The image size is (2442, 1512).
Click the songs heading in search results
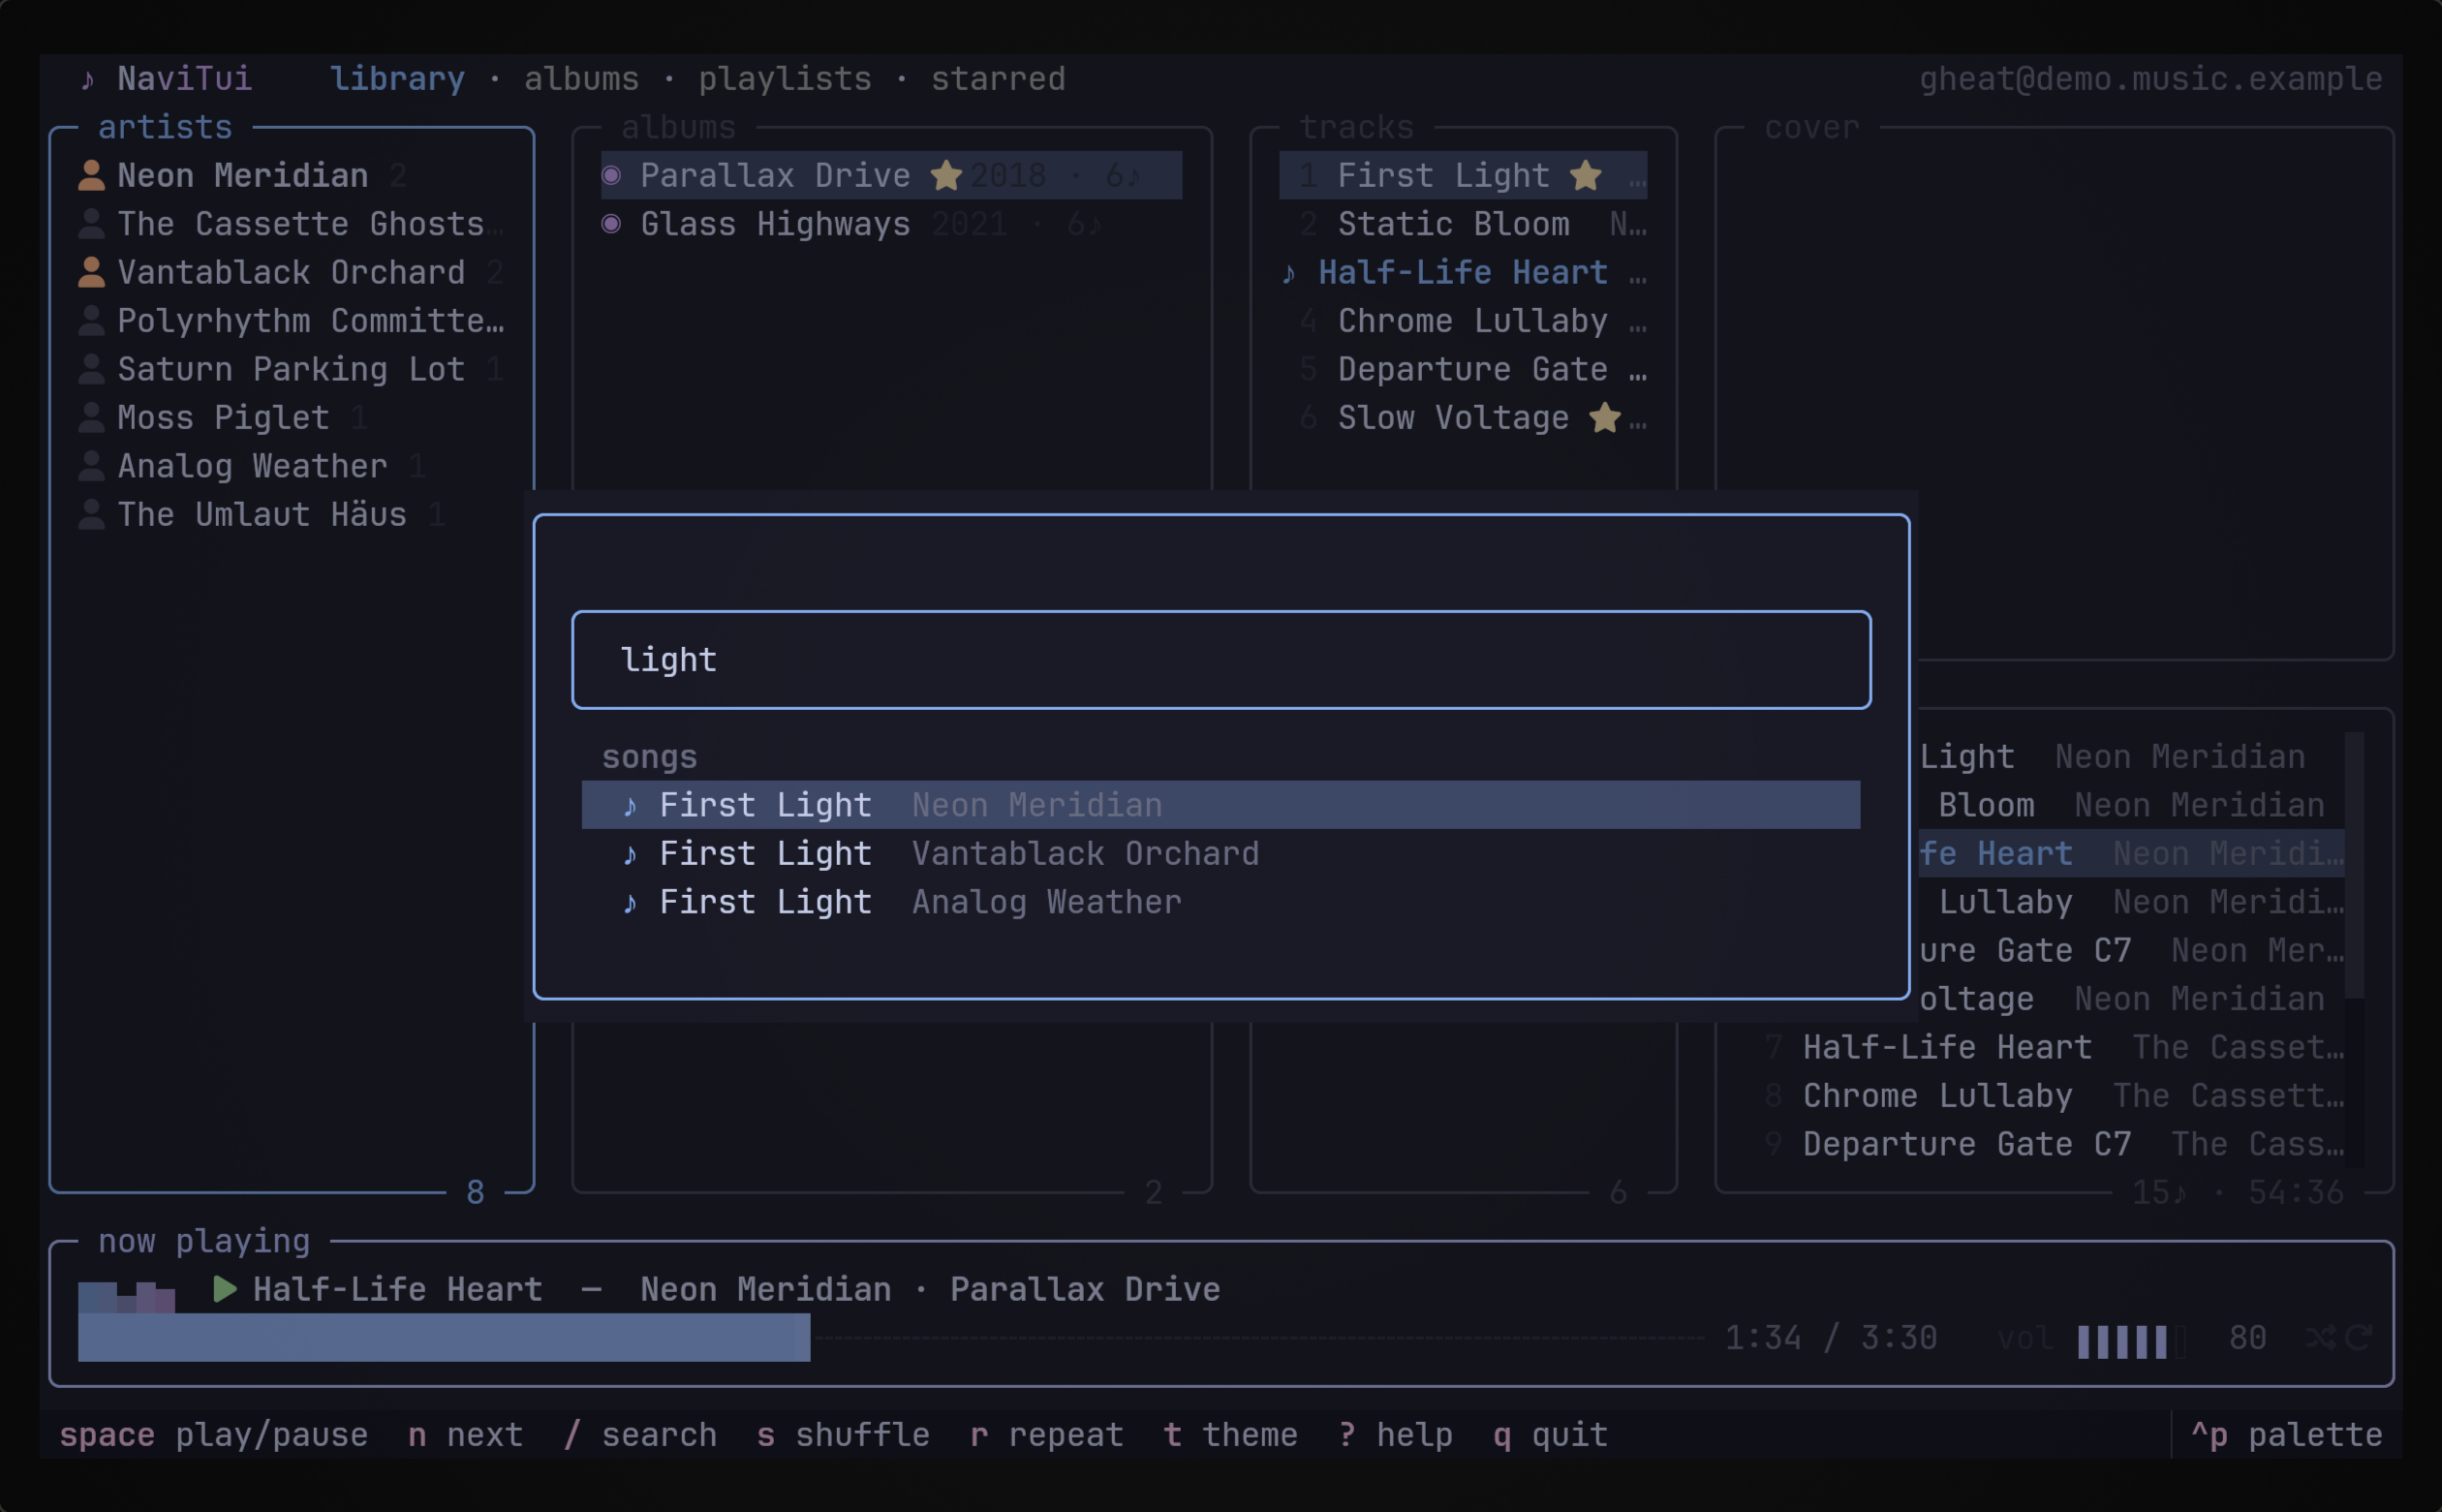point(649,757)
